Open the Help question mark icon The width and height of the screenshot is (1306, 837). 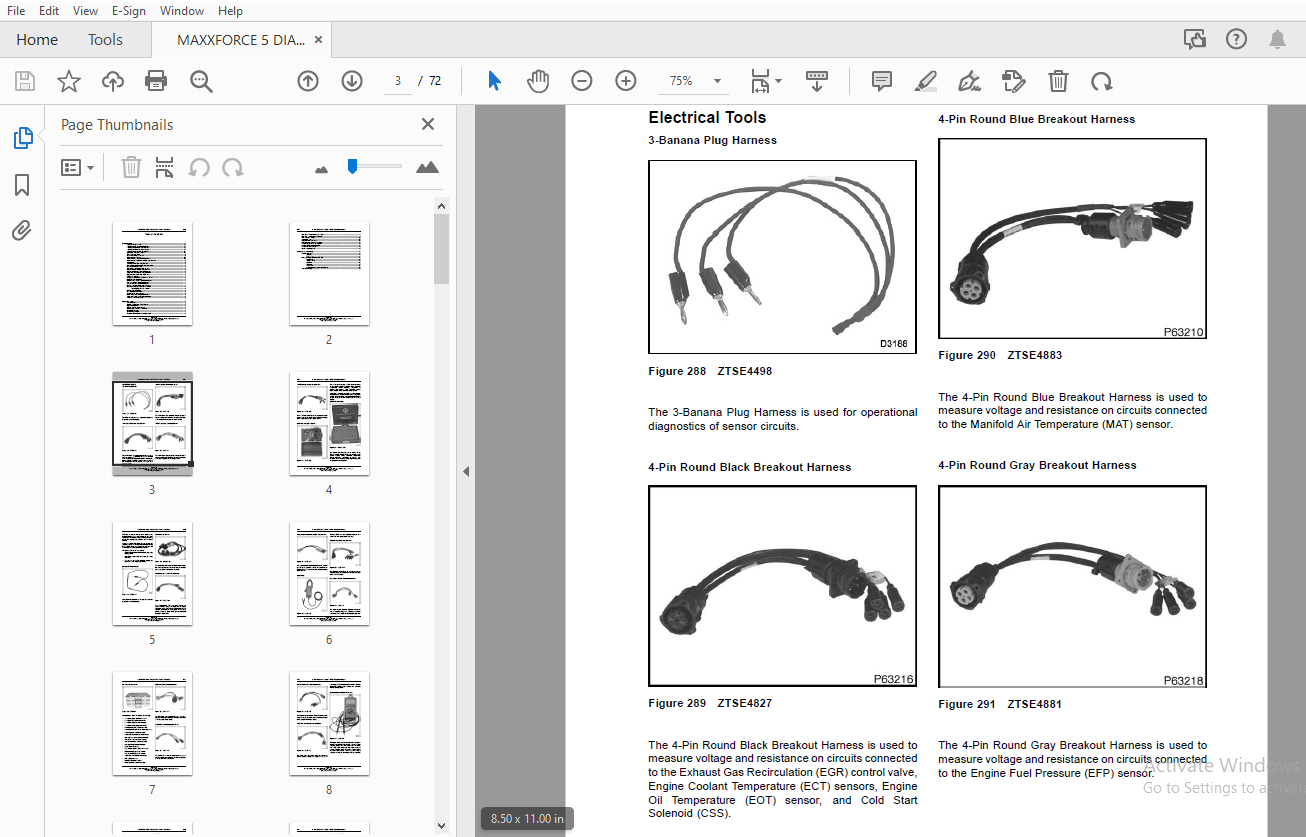tap(1237, 39)
